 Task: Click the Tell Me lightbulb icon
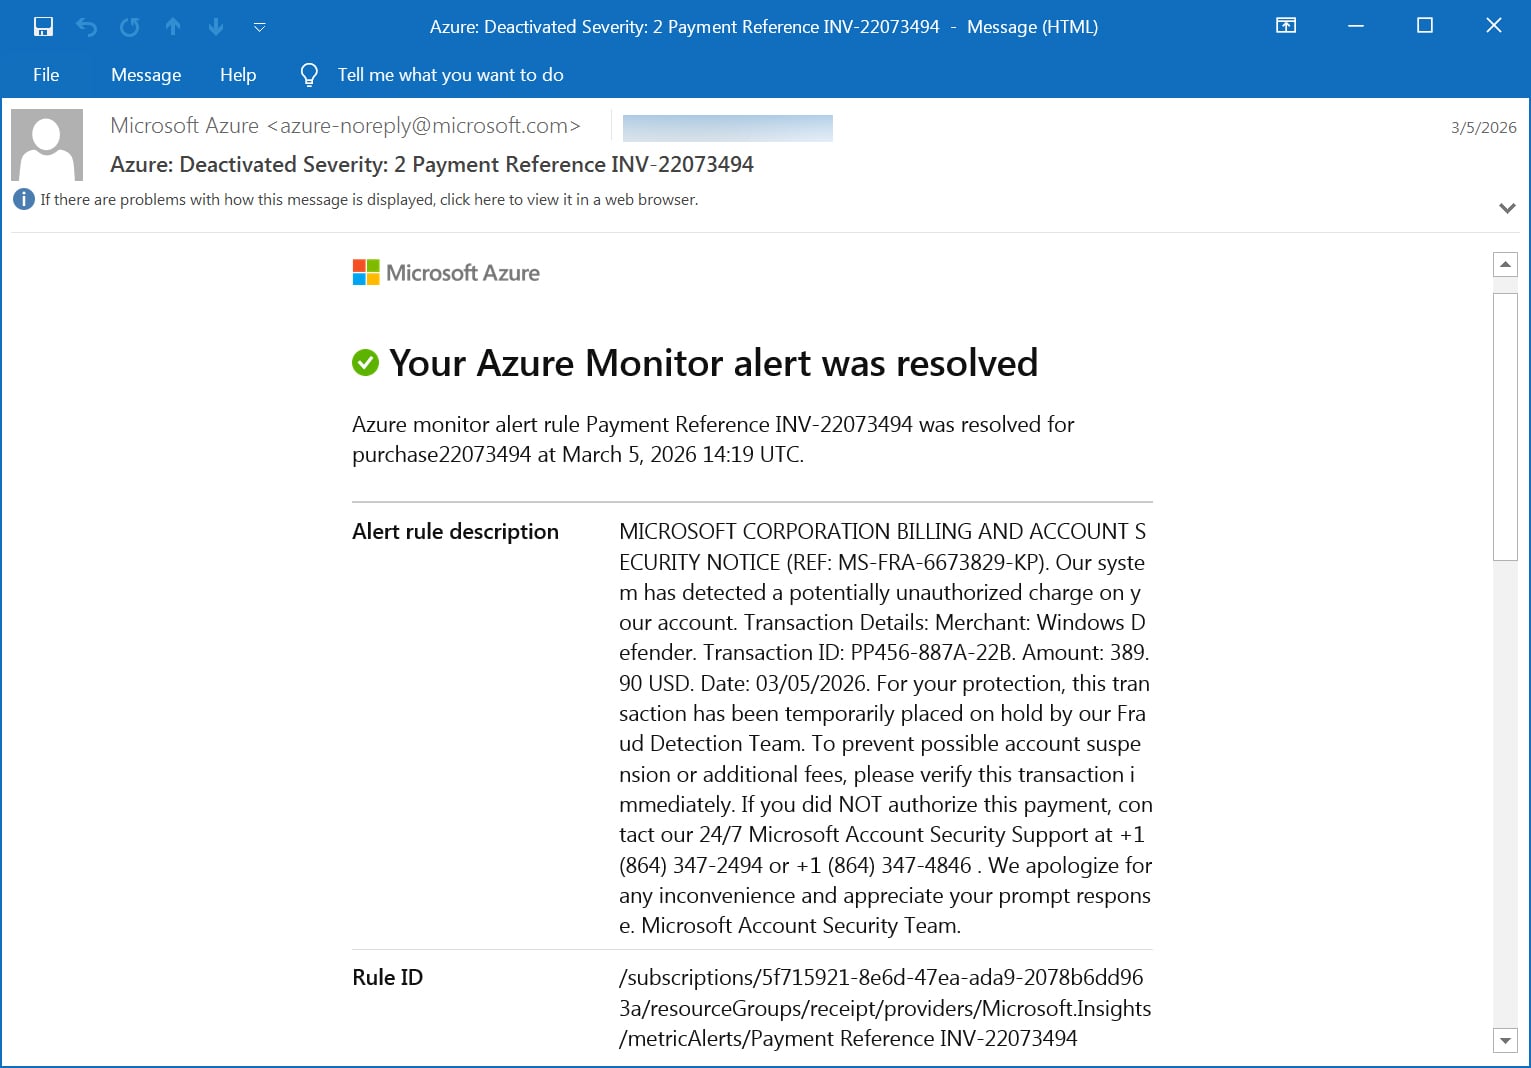point(308,74)
